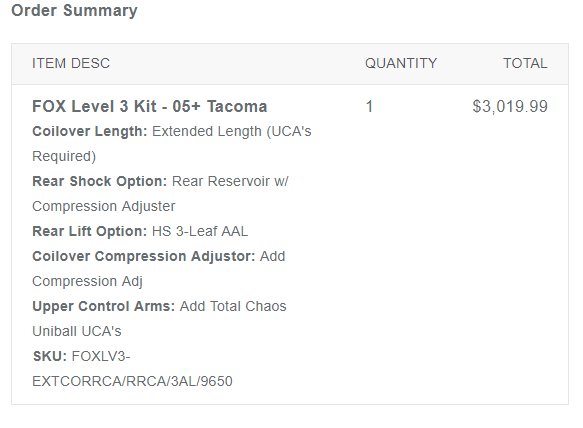Click the Compression Adjuster text line
Screen dimensions: 583x428
point(104,206)
